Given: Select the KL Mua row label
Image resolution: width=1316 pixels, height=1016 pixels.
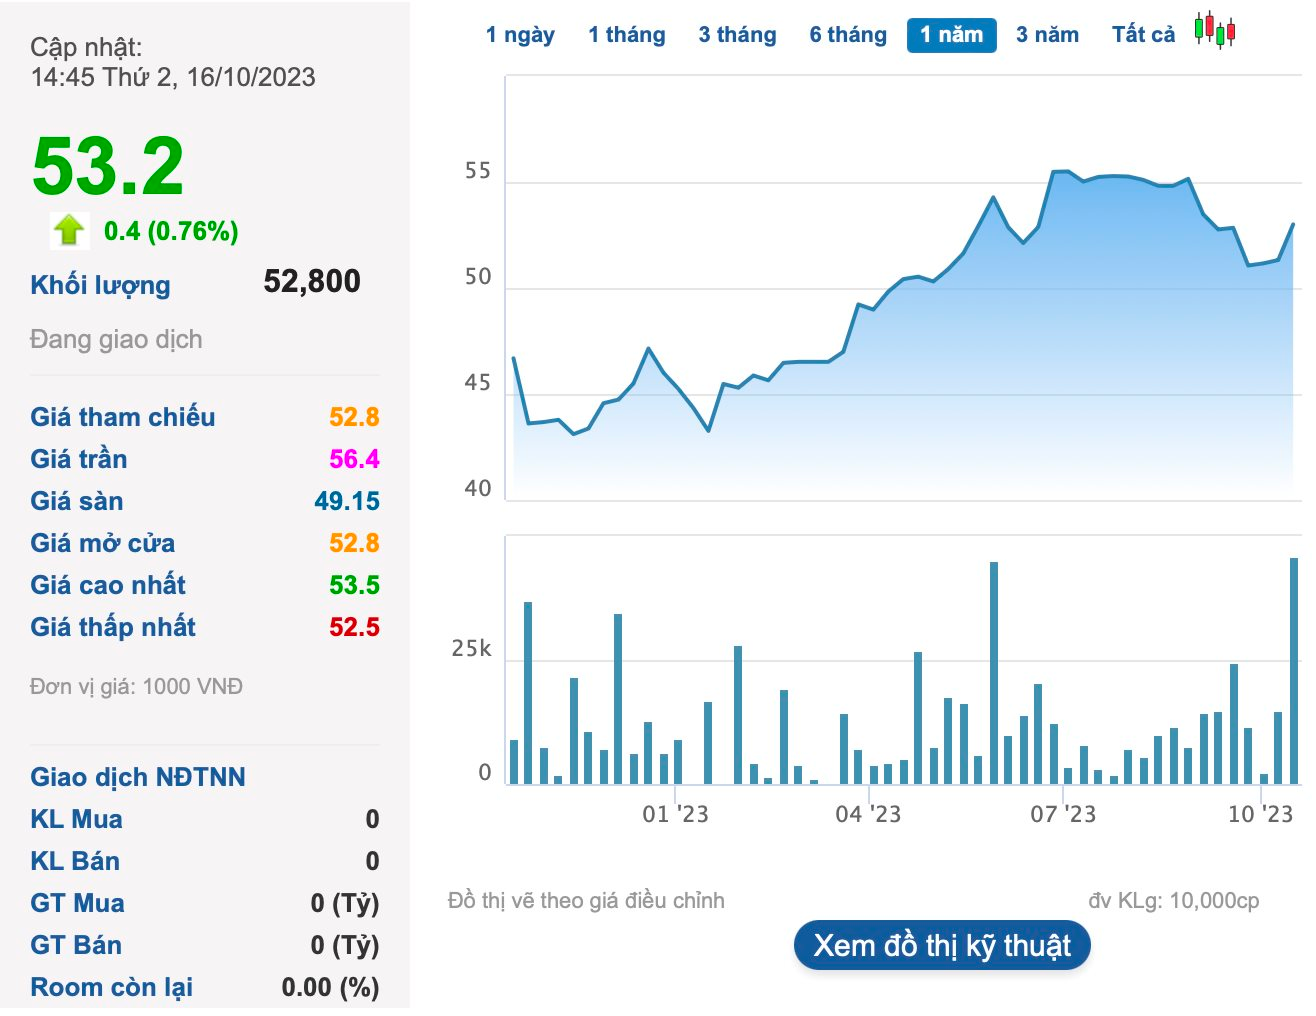Looking at the screenshot, I should (76, 819).
